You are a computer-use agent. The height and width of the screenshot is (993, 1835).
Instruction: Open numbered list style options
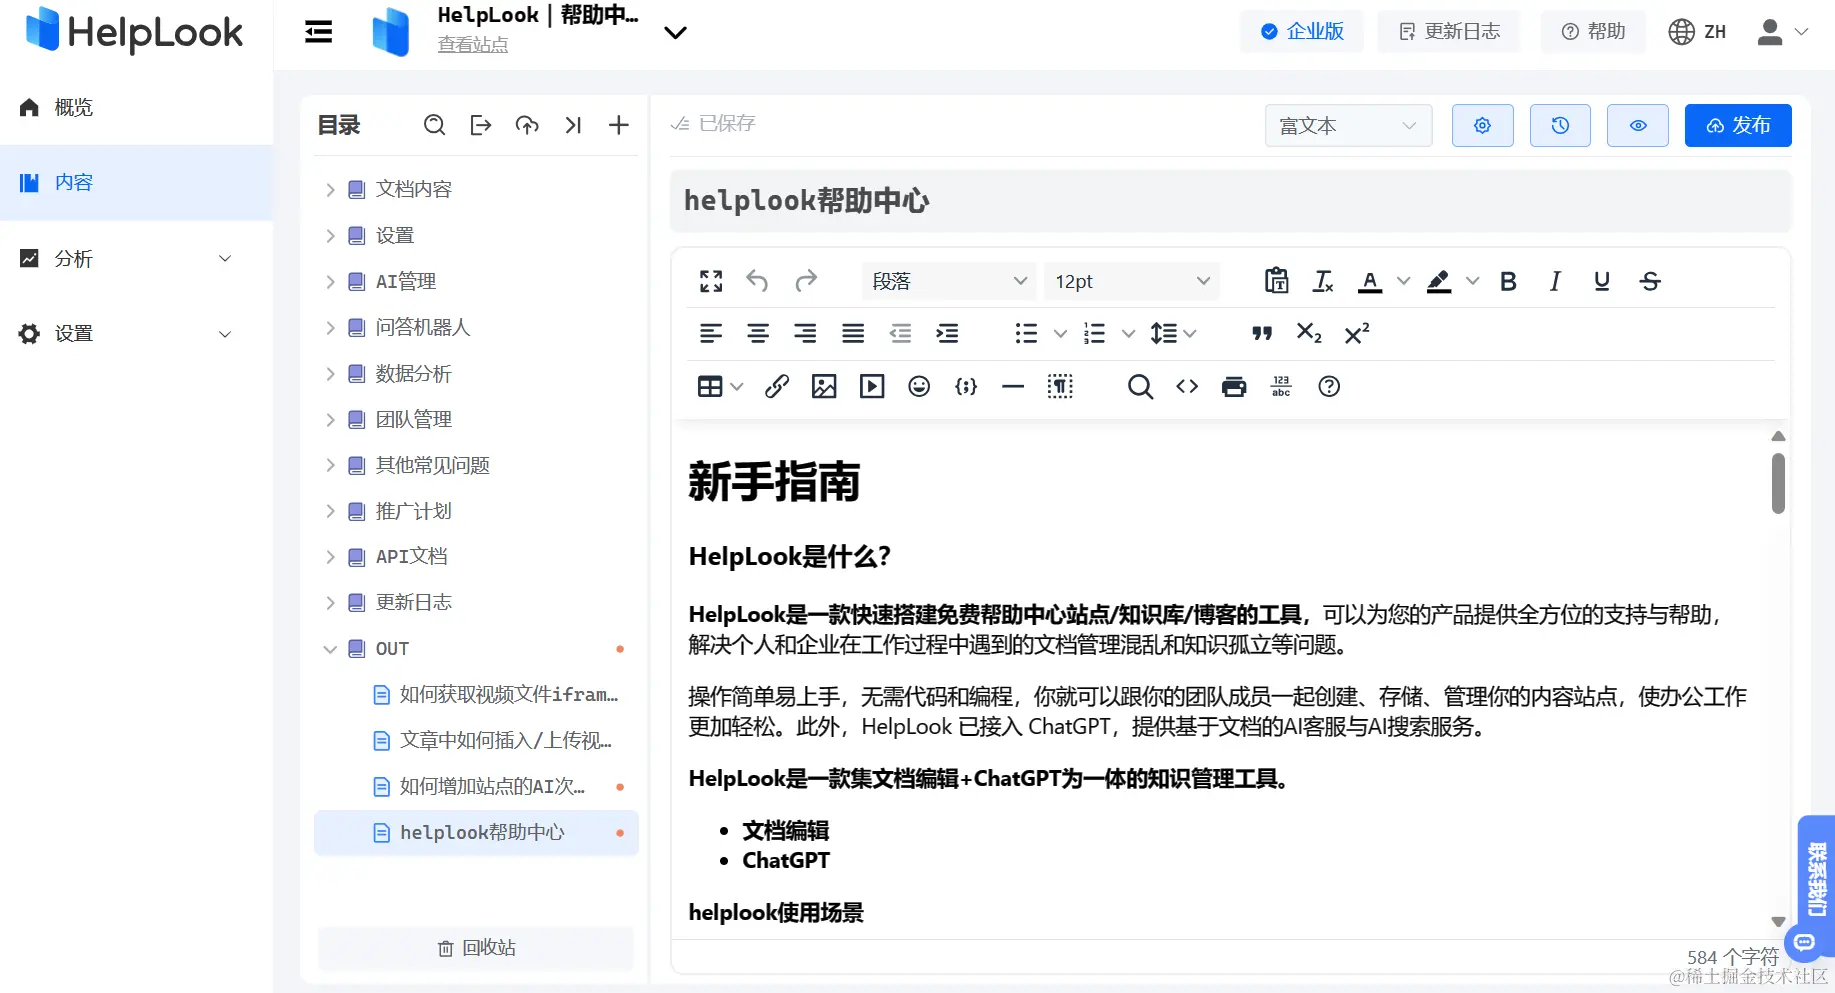1128,334
